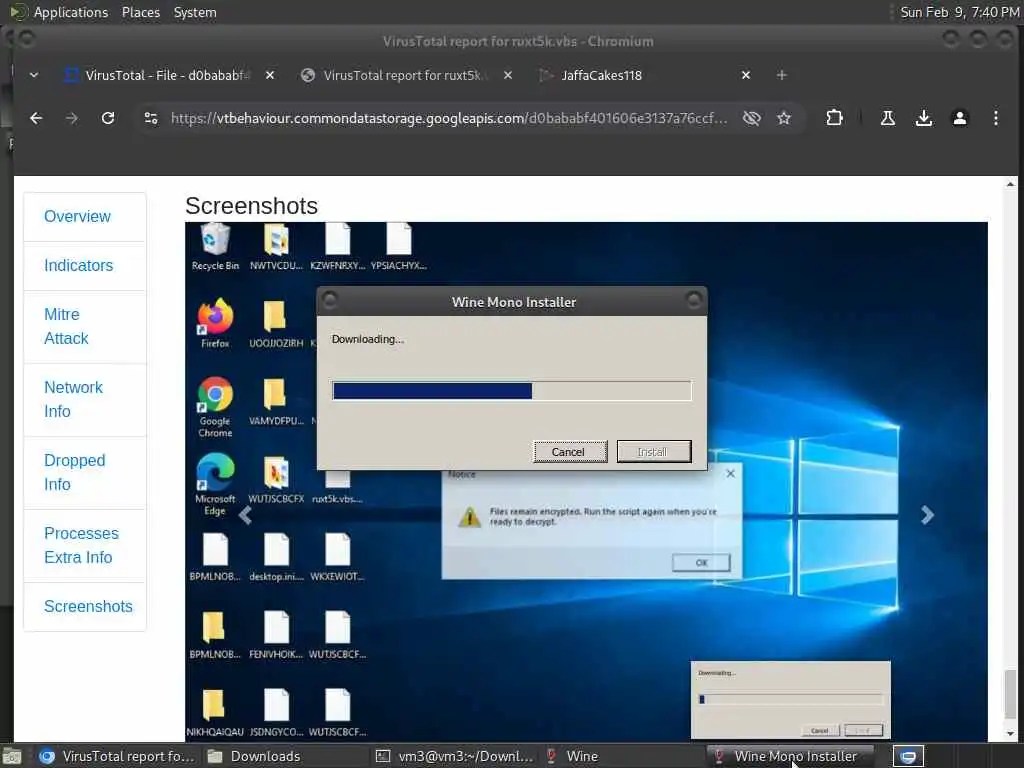The height and width of the screenshot is (768, 1024).
Task: Open the Downloads icon in the toolbar
Action: click(x=923, y=118)
